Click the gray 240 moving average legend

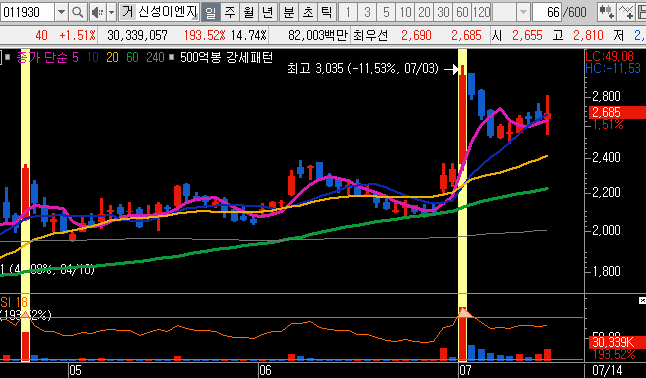pos(155,57)
